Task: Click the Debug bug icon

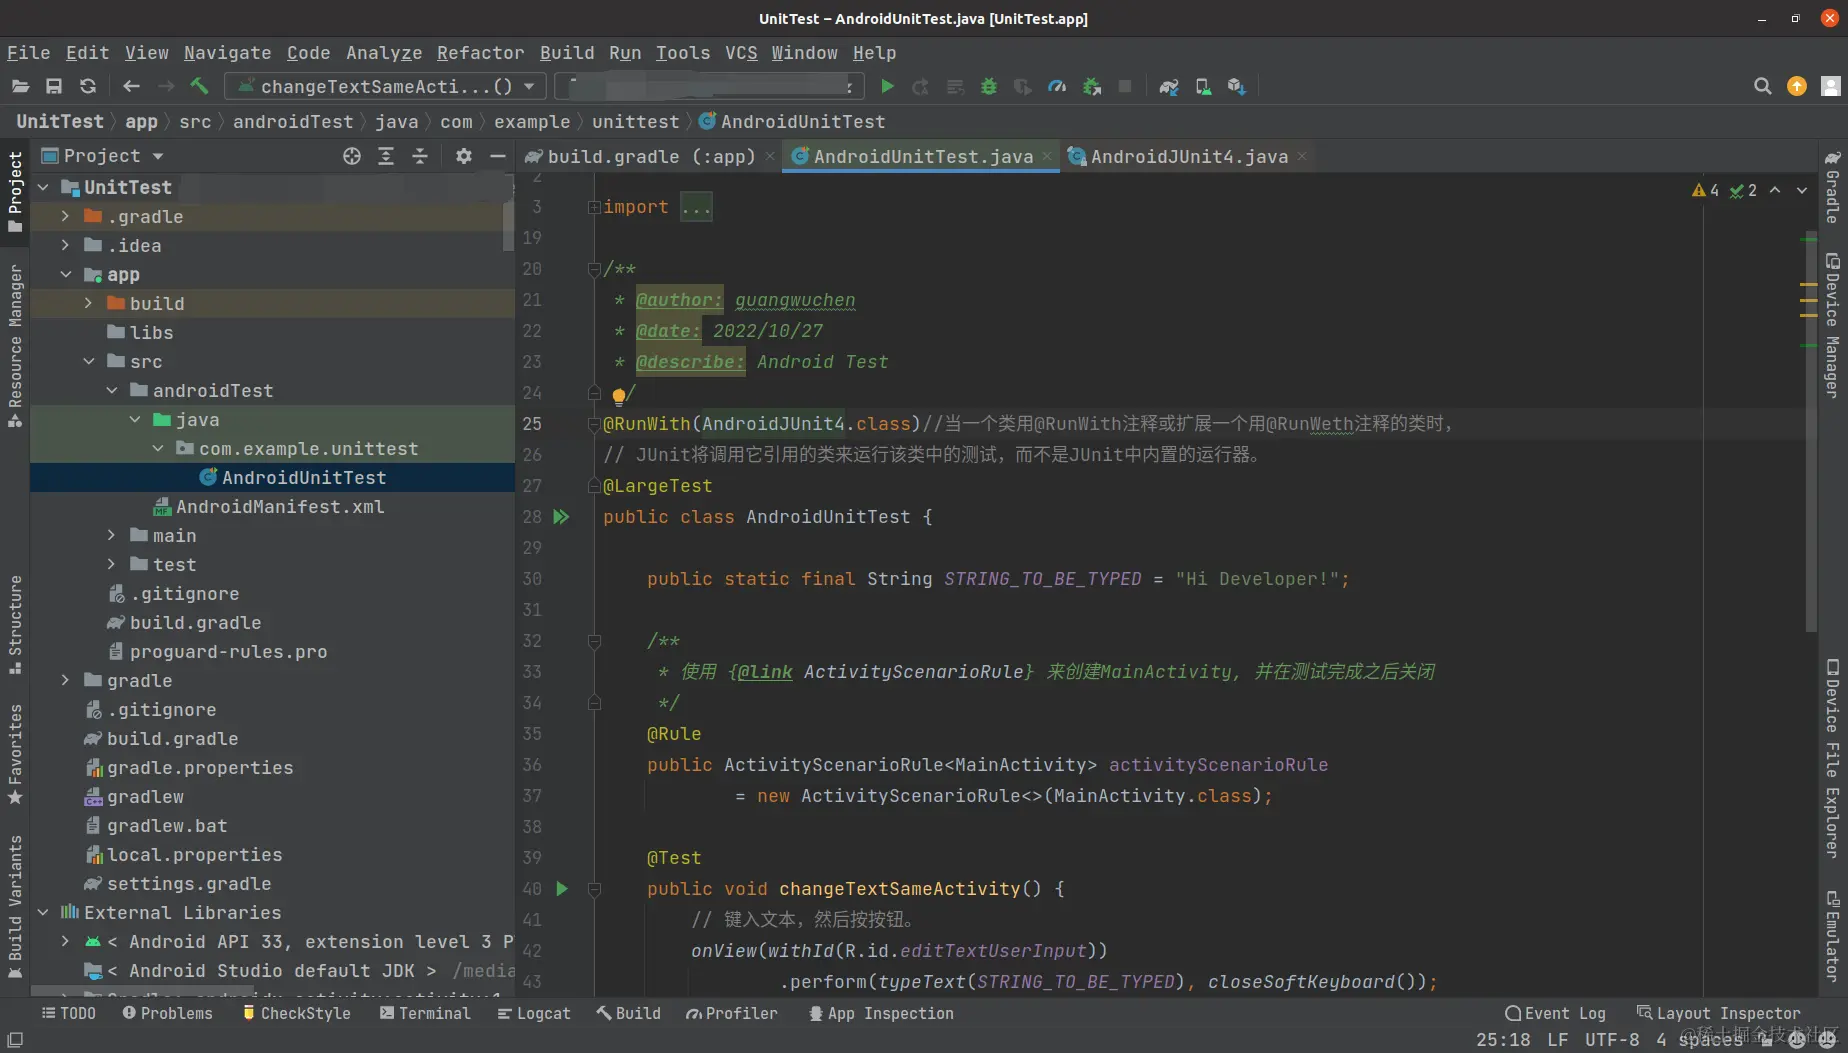Action: [989, 87]
